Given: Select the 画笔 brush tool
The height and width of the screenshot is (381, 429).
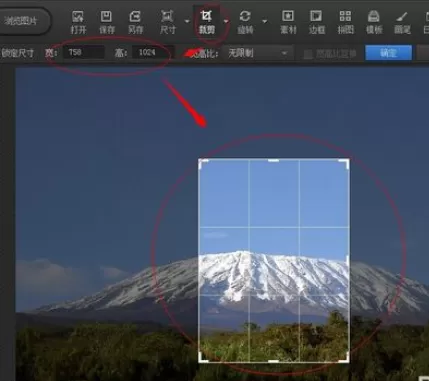Looking at the screenshot, I should 402,22.
